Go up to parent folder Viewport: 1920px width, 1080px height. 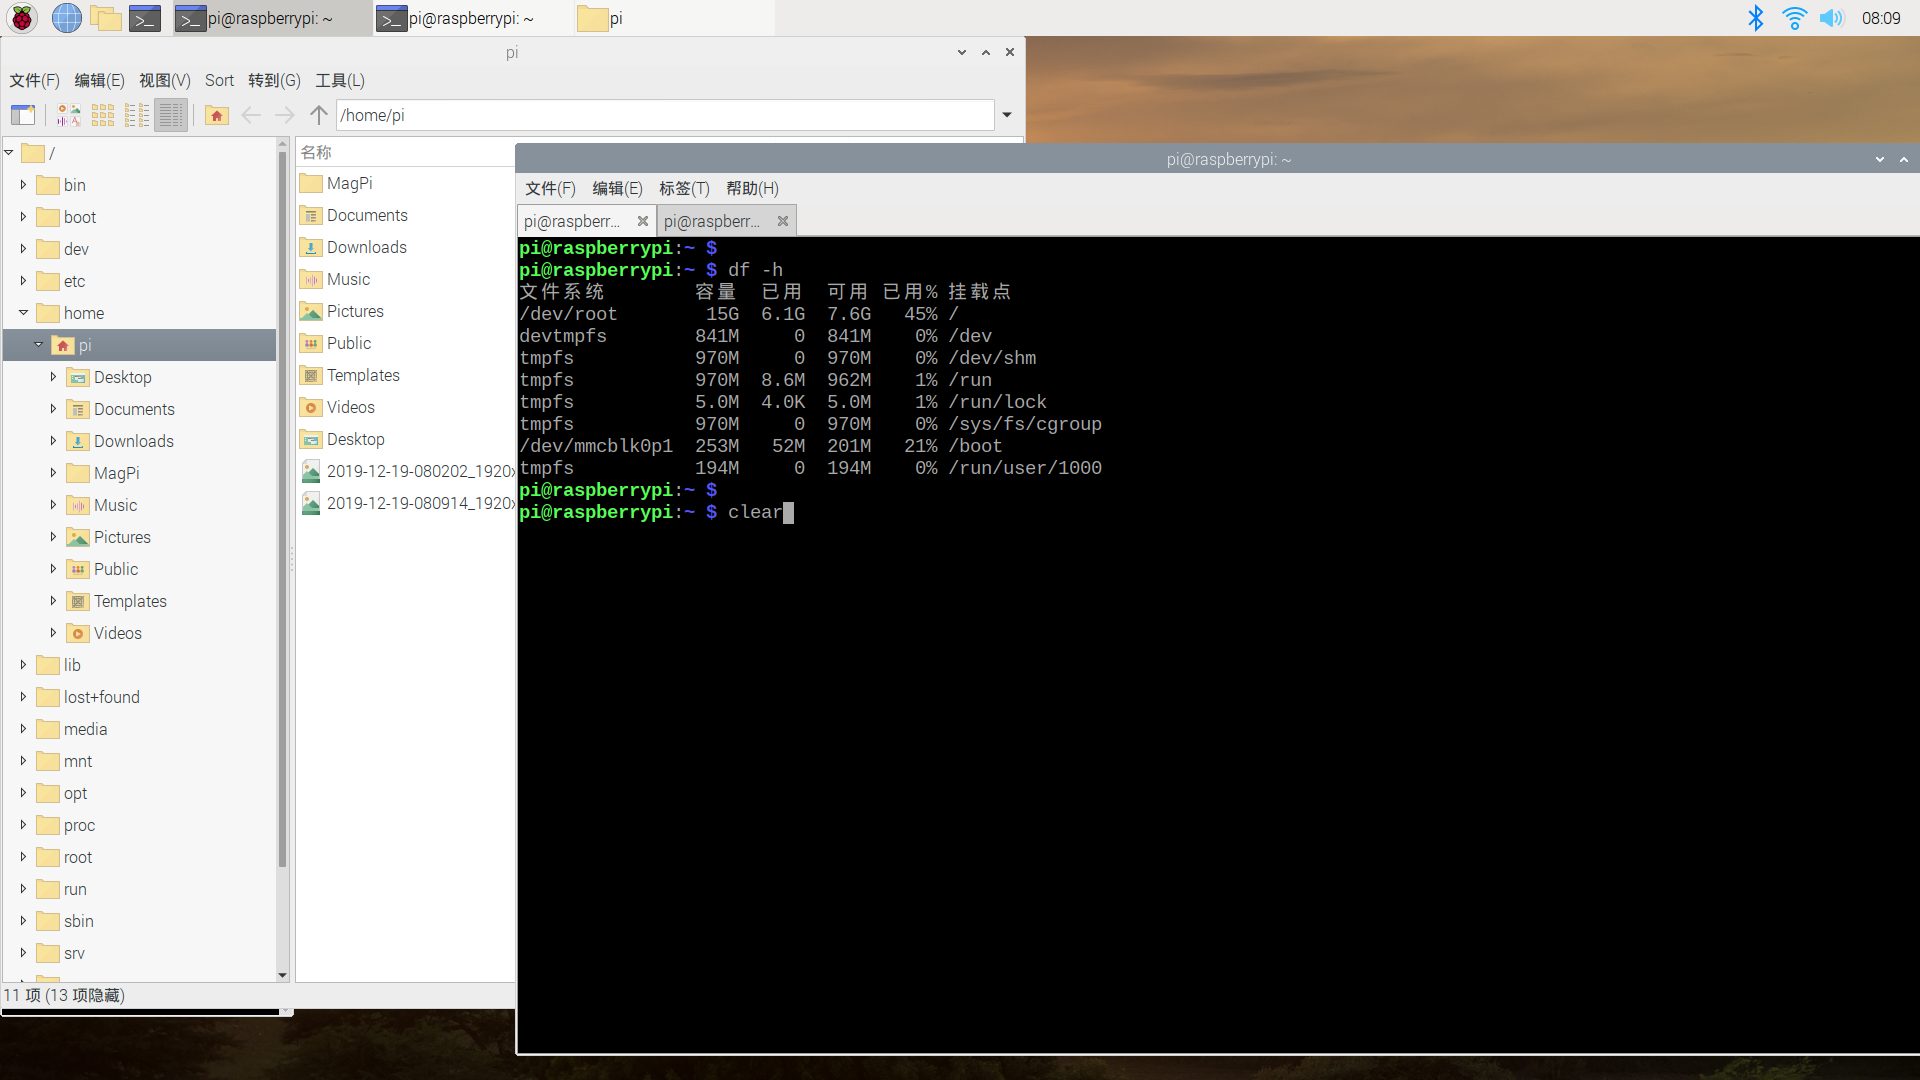click(x=319, y=115)
